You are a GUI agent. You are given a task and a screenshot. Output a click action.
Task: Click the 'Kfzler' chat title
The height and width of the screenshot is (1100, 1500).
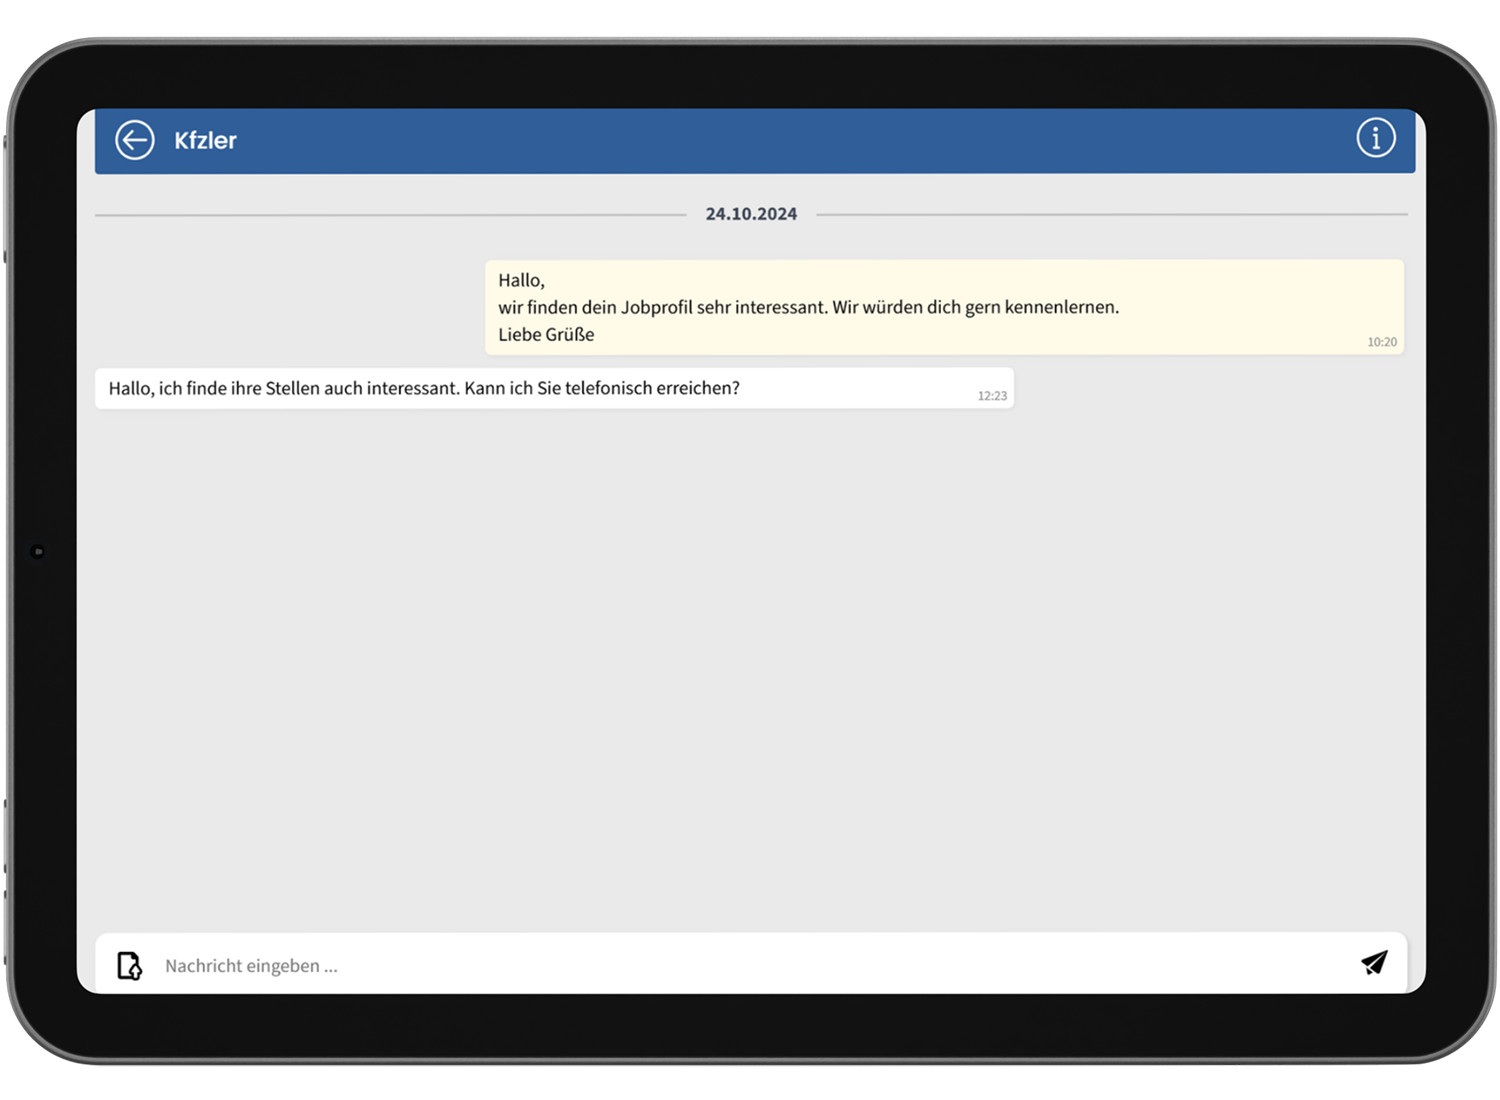[x=205, y=141]
